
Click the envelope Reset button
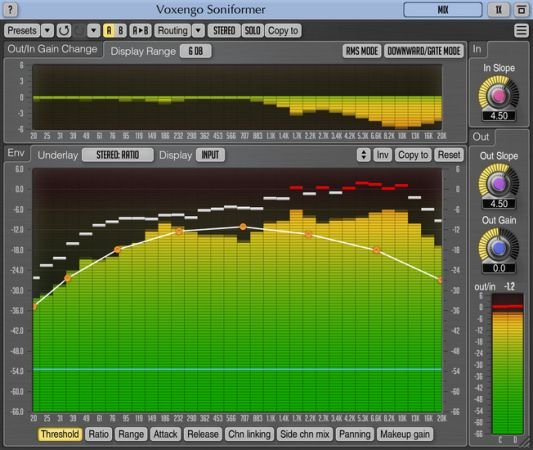(449, 155)
